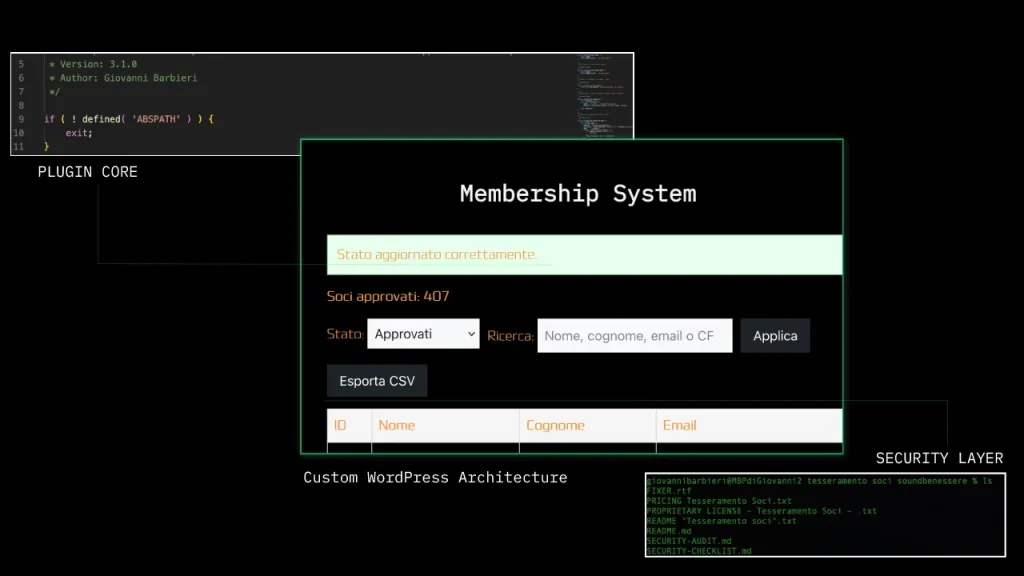Click the 'exit;' code line
This screenshot has width=1024, height=576.
coord(79,133)
